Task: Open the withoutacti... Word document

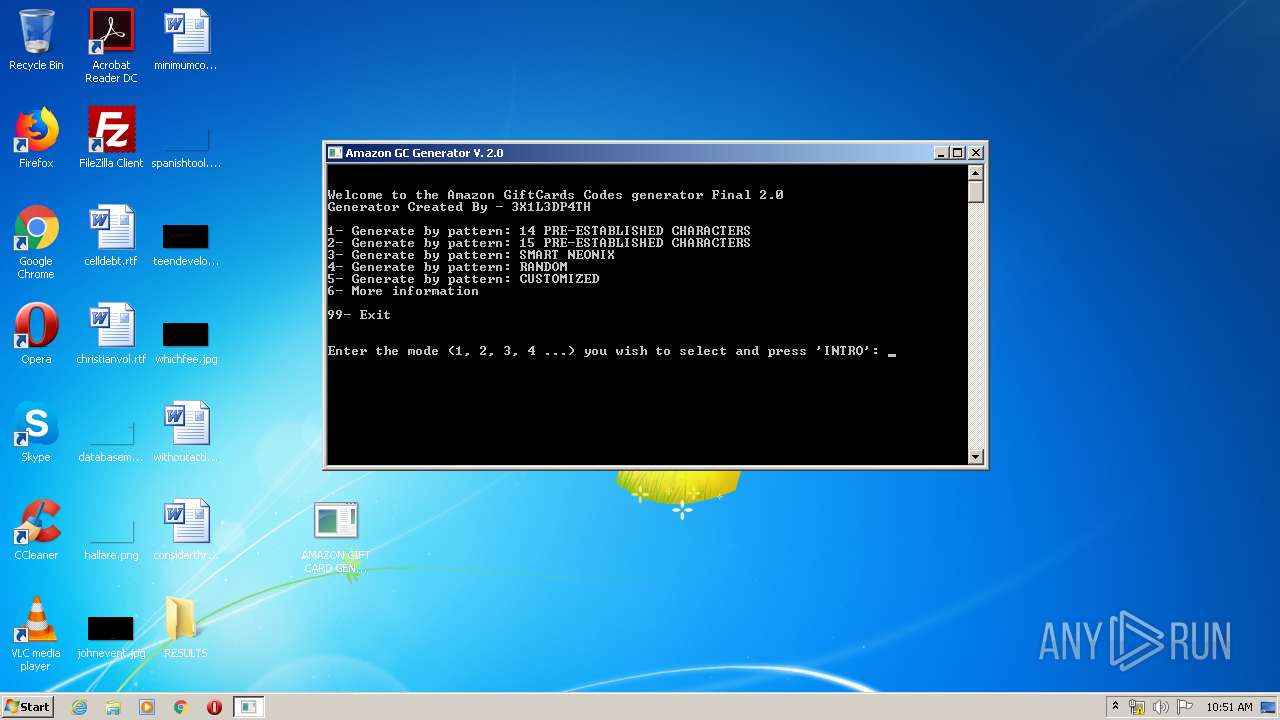Action: [186, 432]
